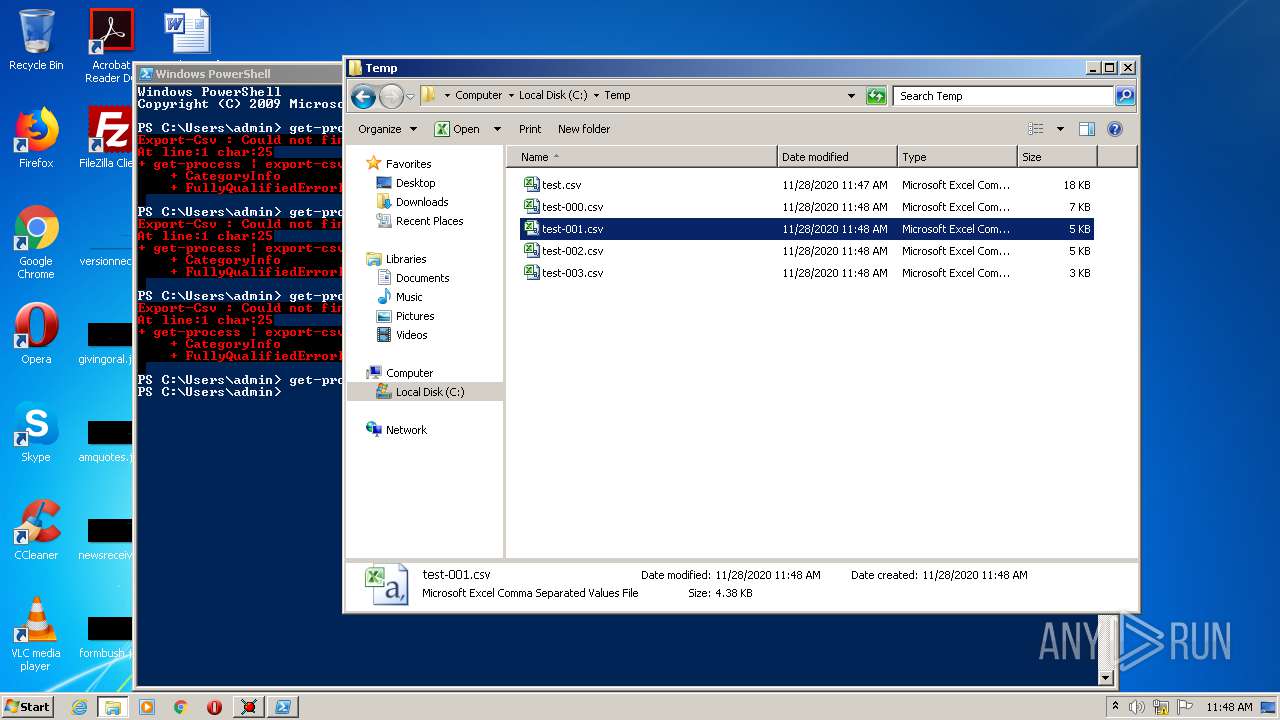Click CCleaner desktop icon
This screenshot has width=1280, height=720.
[x=36, y=530]
